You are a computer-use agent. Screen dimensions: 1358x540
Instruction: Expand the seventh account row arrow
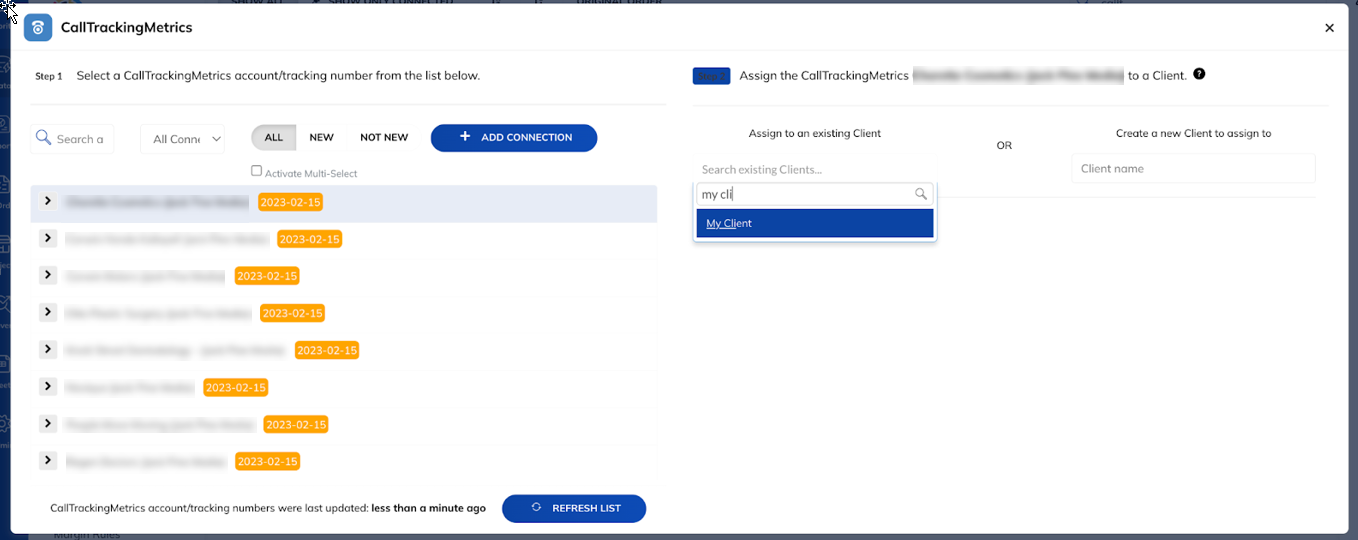[47, 423]
